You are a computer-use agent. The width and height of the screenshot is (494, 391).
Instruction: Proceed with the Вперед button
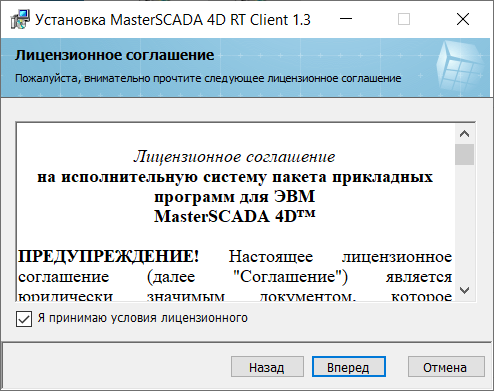point(348,367)
